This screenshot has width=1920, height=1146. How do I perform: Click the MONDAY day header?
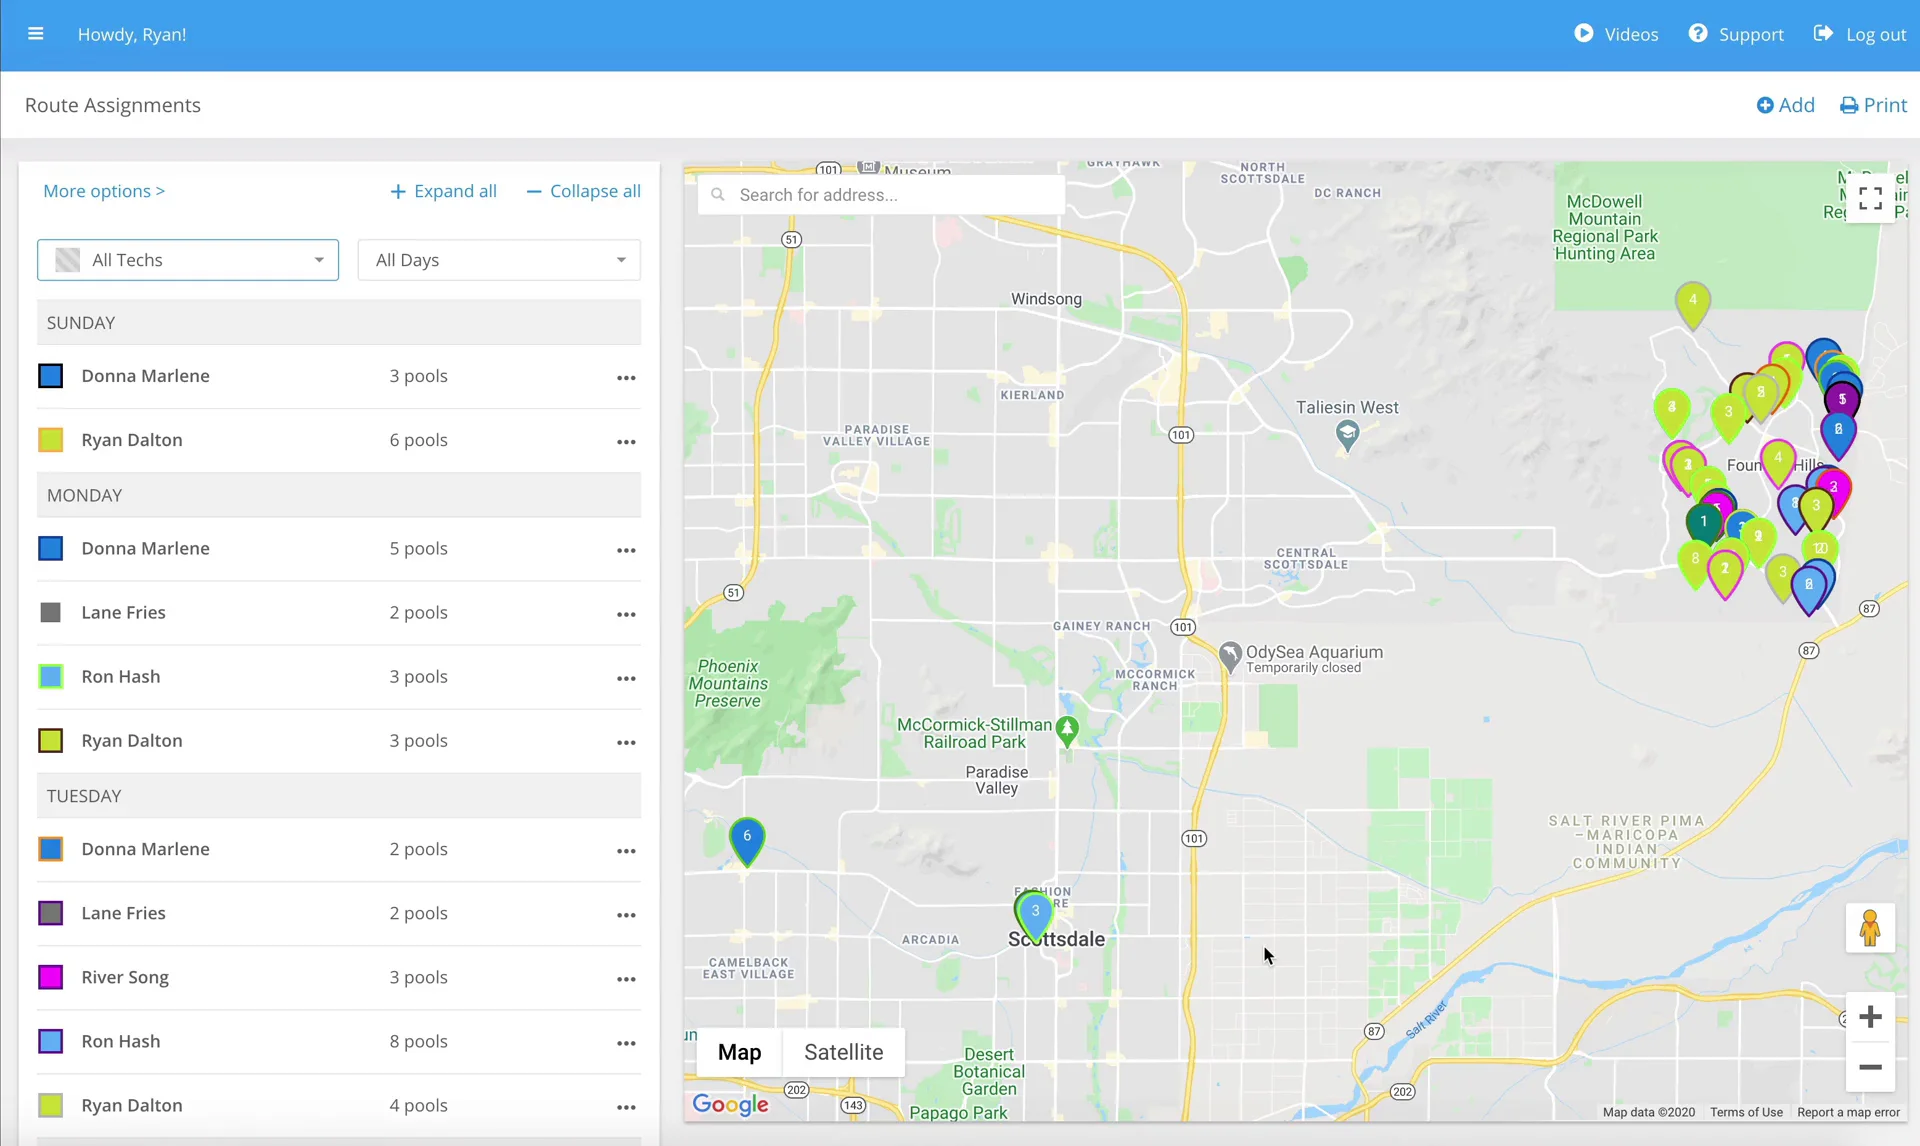tap(339, 495)
